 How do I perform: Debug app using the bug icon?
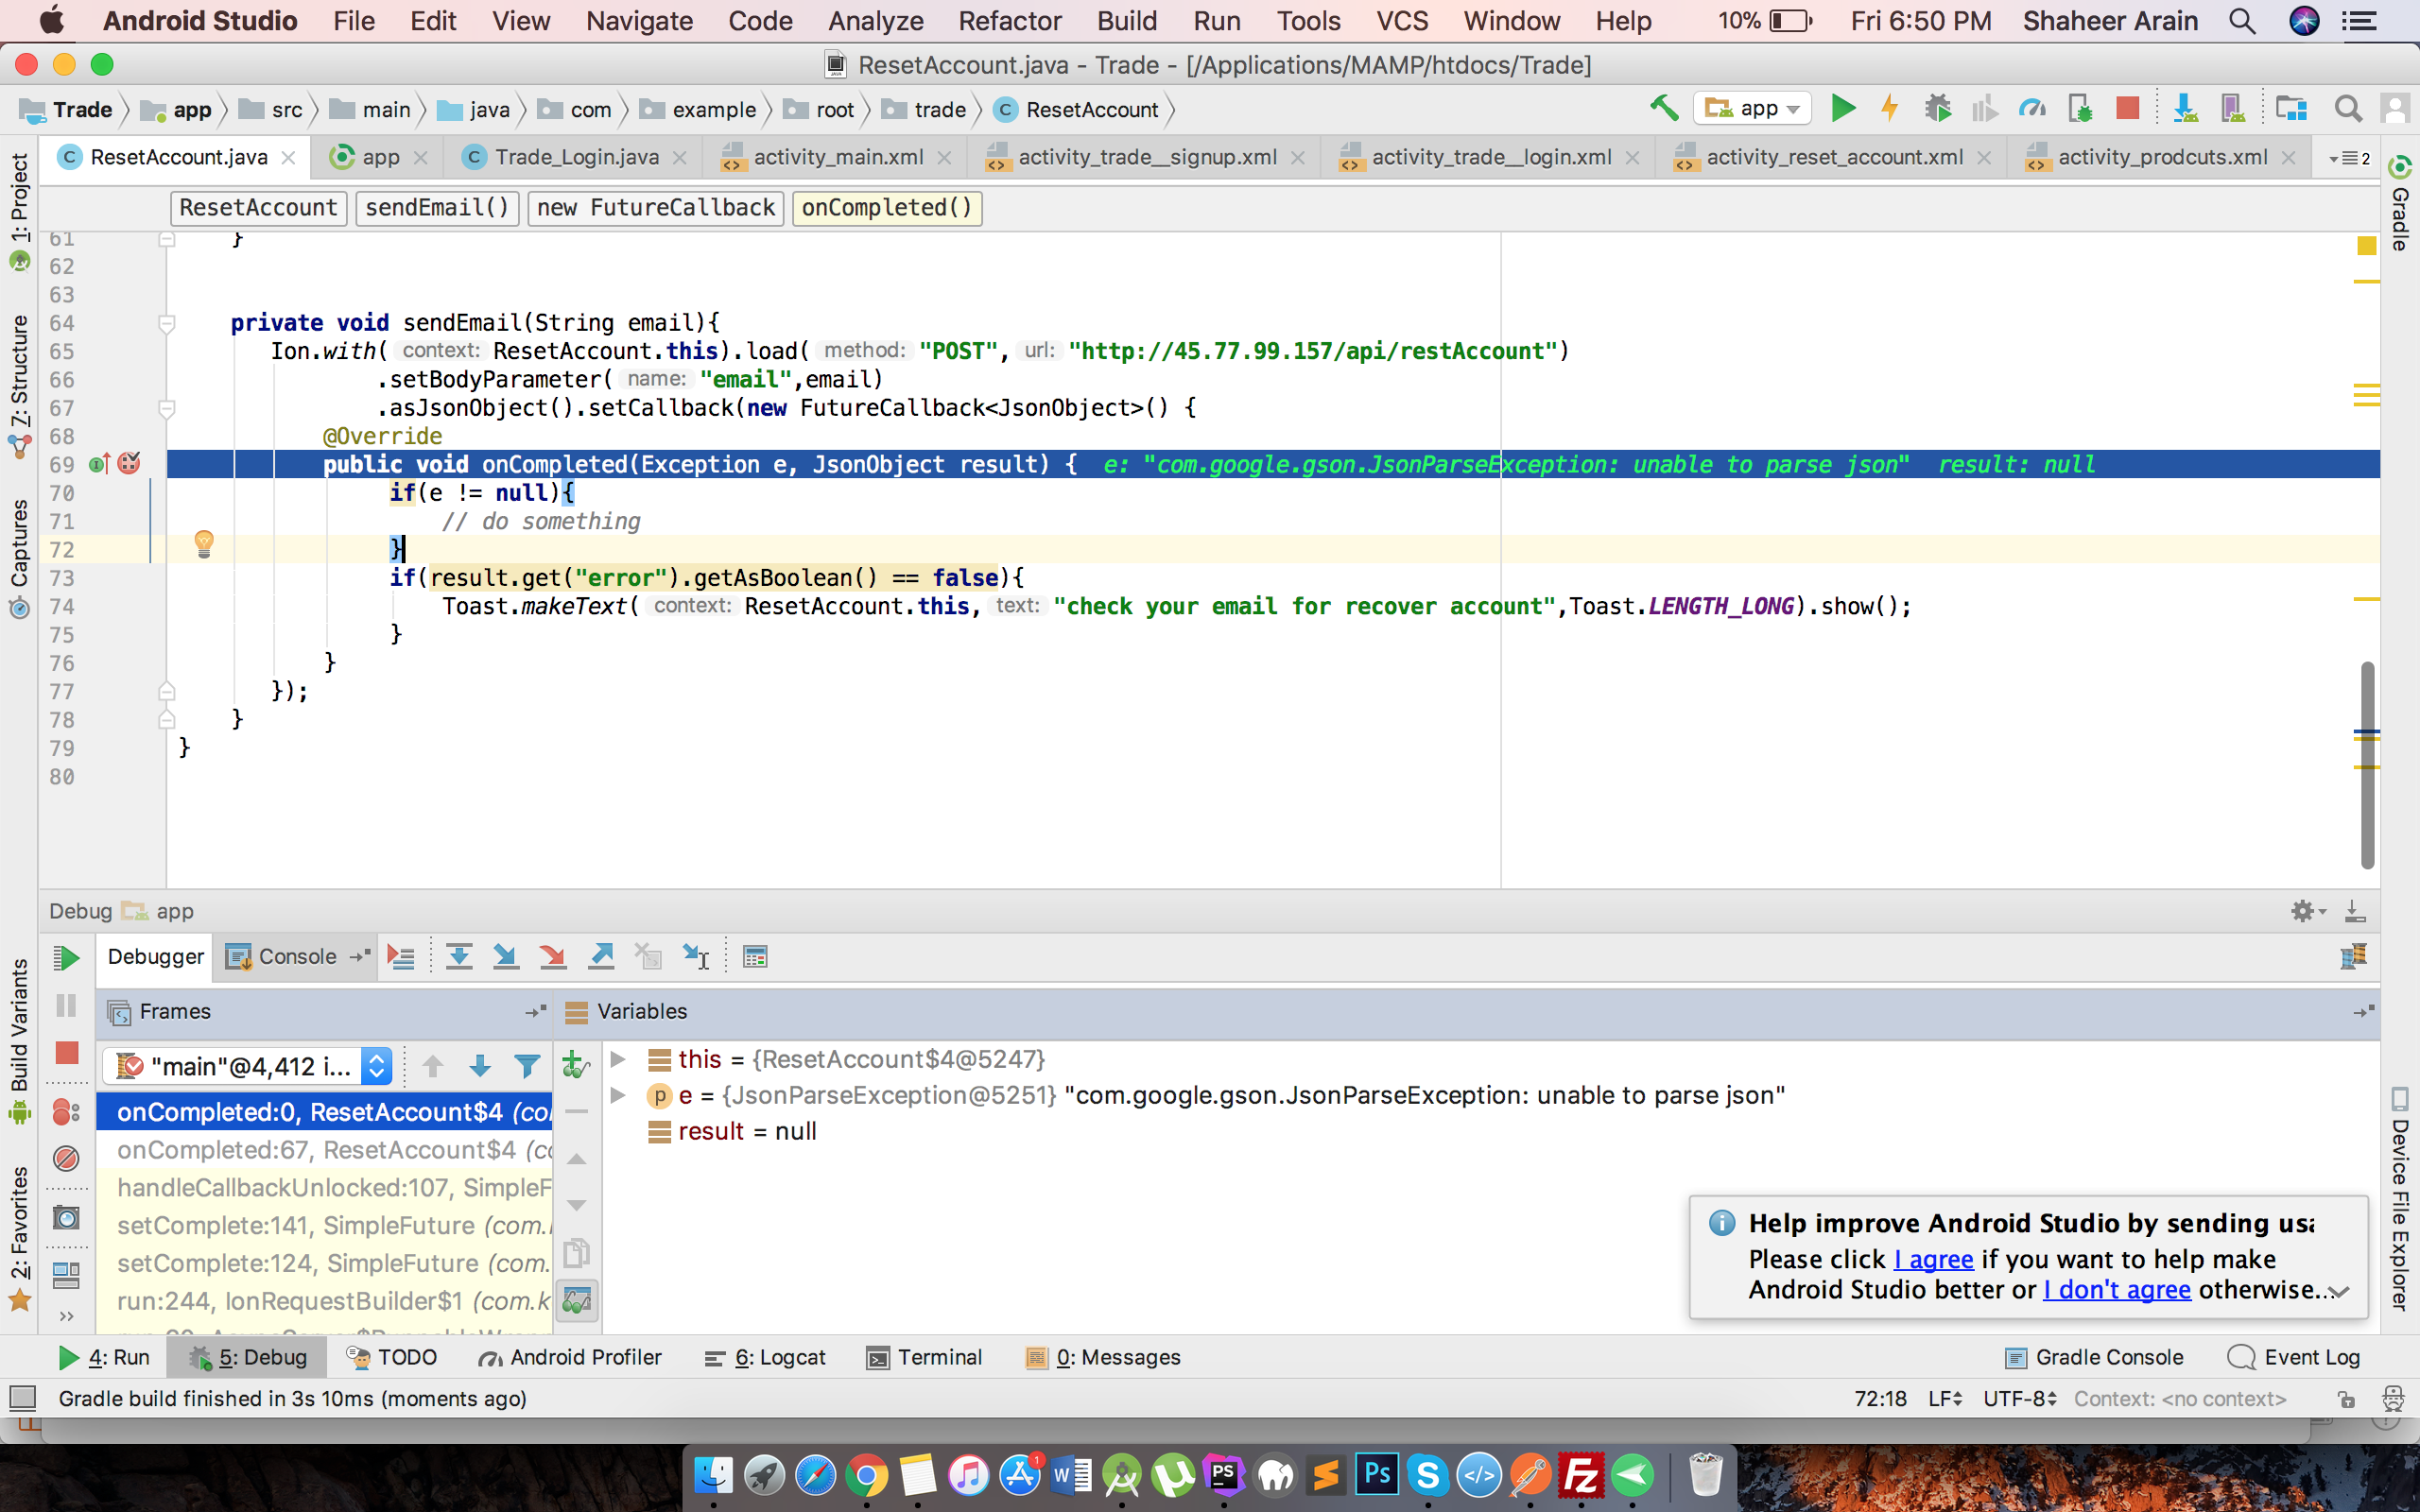(1938, 108)
